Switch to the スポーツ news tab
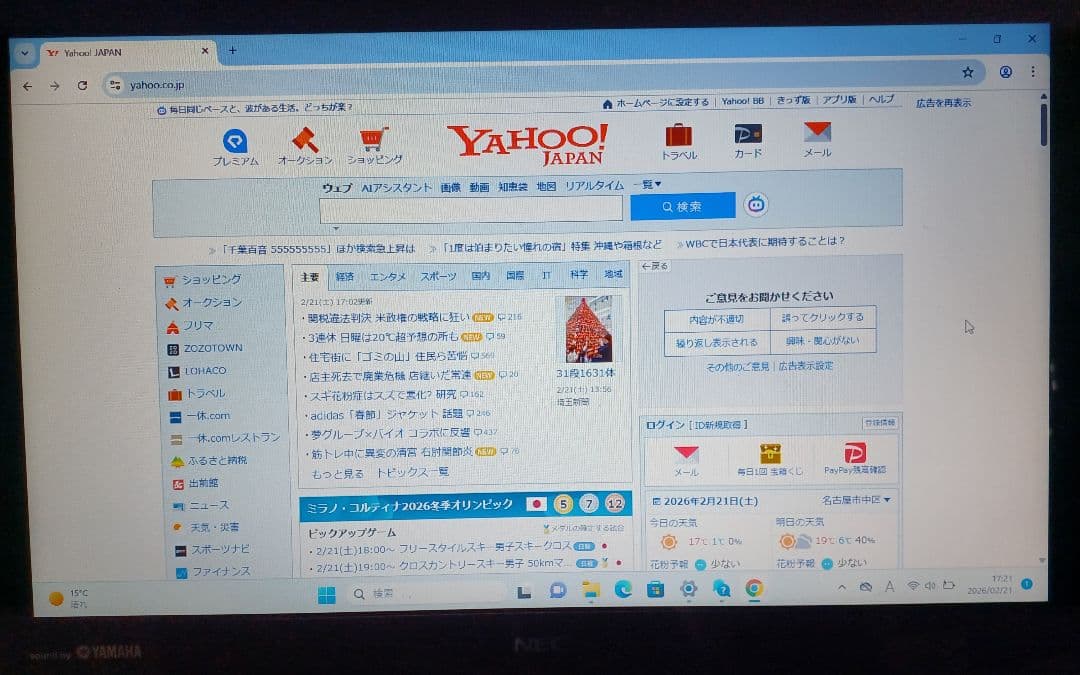The height and width of the screenshot is (675, 1080). tap(438, 276)
